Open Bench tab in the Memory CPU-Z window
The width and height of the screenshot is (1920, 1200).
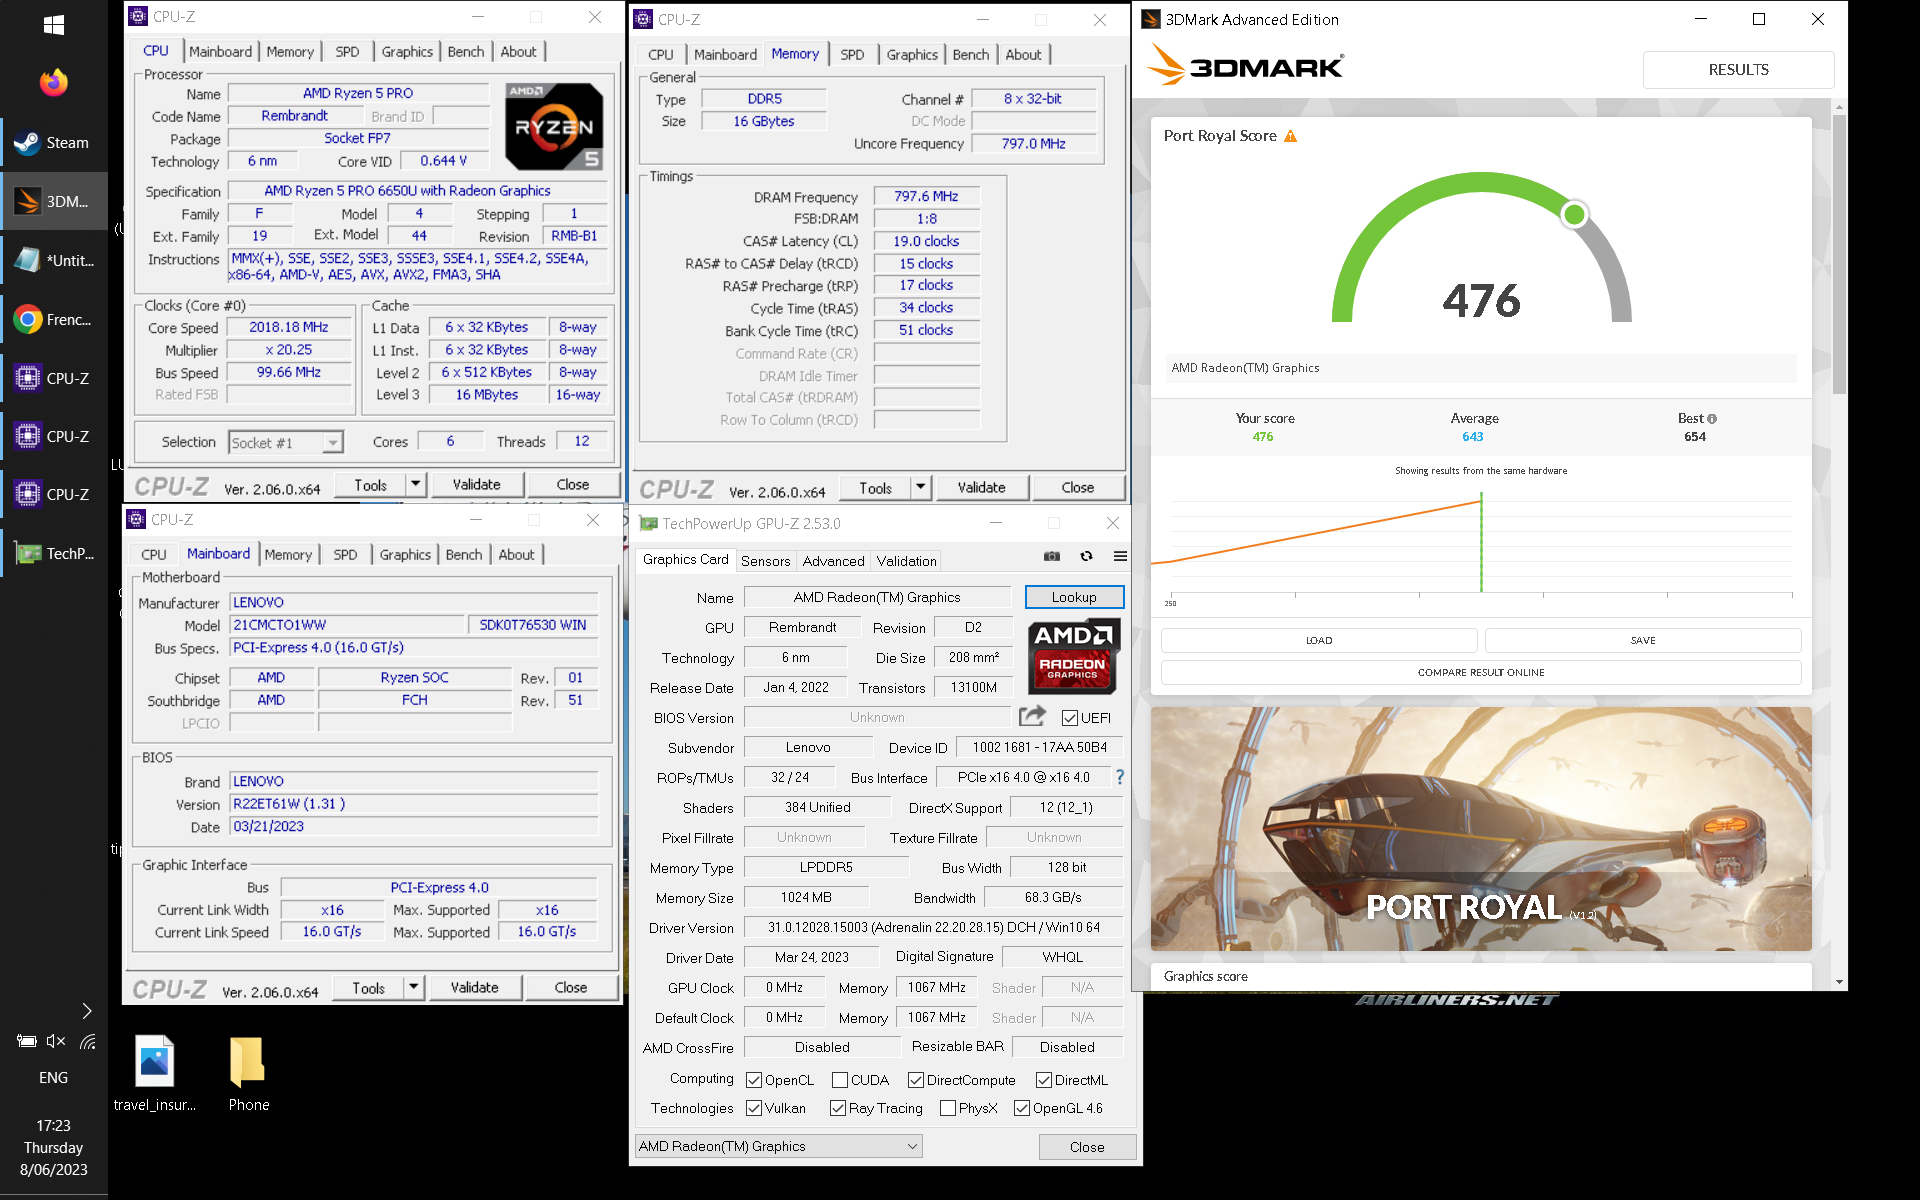point(970,55)
